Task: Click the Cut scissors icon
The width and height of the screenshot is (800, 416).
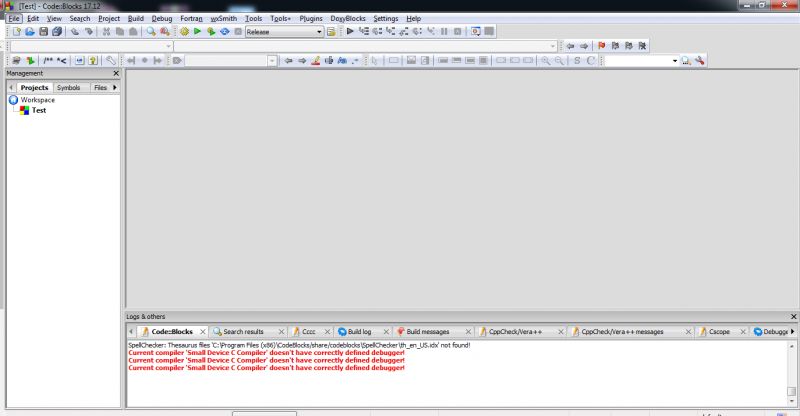Action: (x=106, y=32)
